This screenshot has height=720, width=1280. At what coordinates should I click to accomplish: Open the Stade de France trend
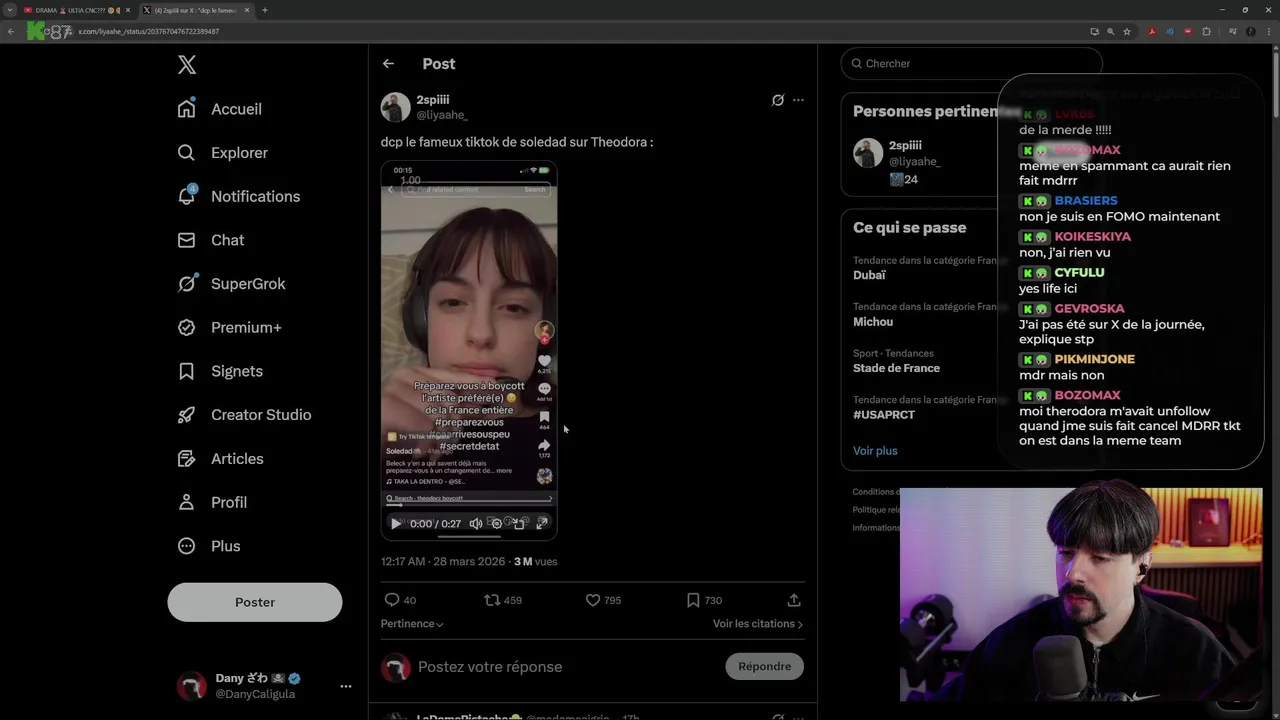[x=896, y=368]
